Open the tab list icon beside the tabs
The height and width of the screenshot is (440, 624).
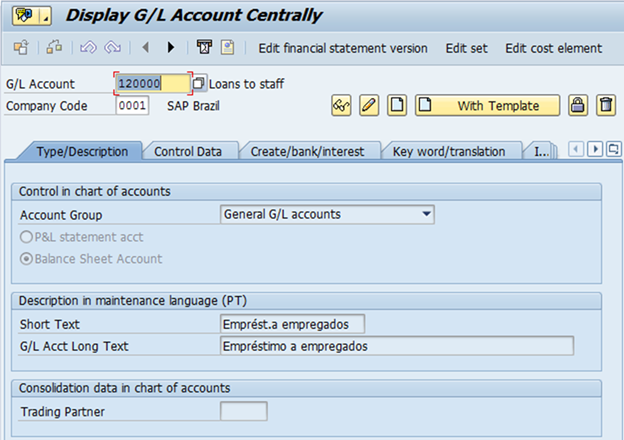[x=613, y=150]
